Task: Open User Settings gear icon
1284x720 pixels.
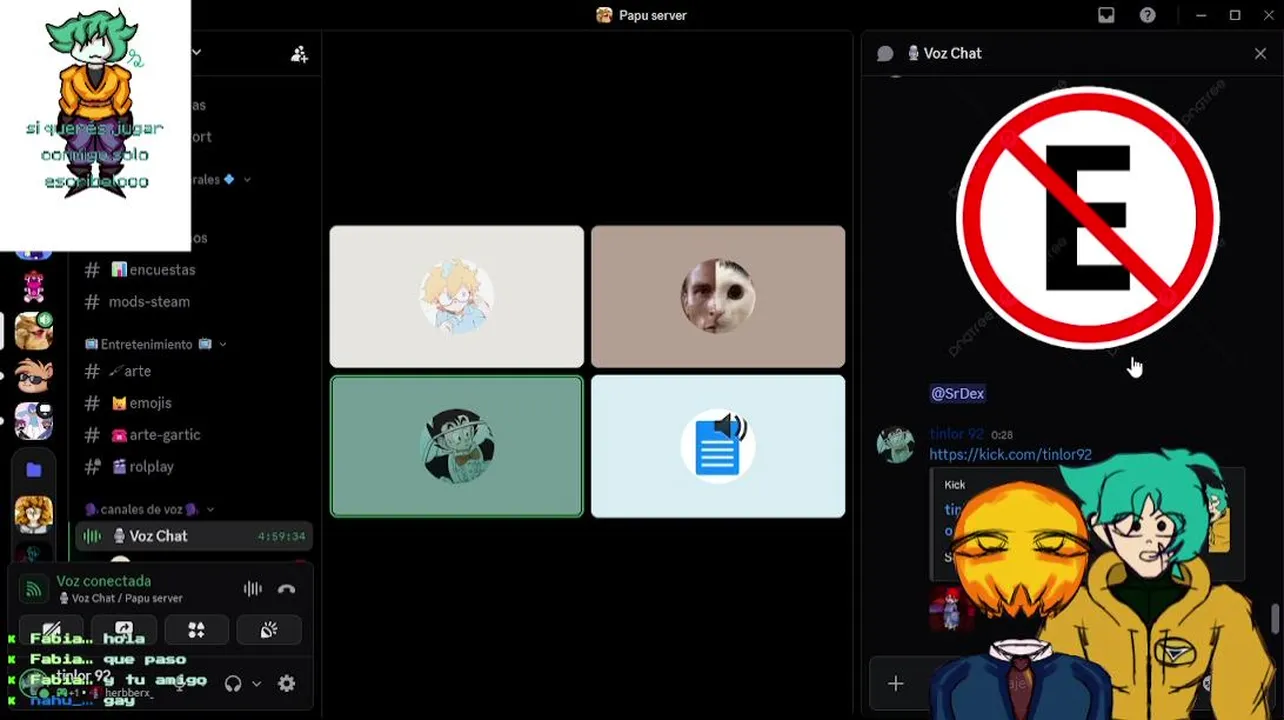Action: point(287,684)
